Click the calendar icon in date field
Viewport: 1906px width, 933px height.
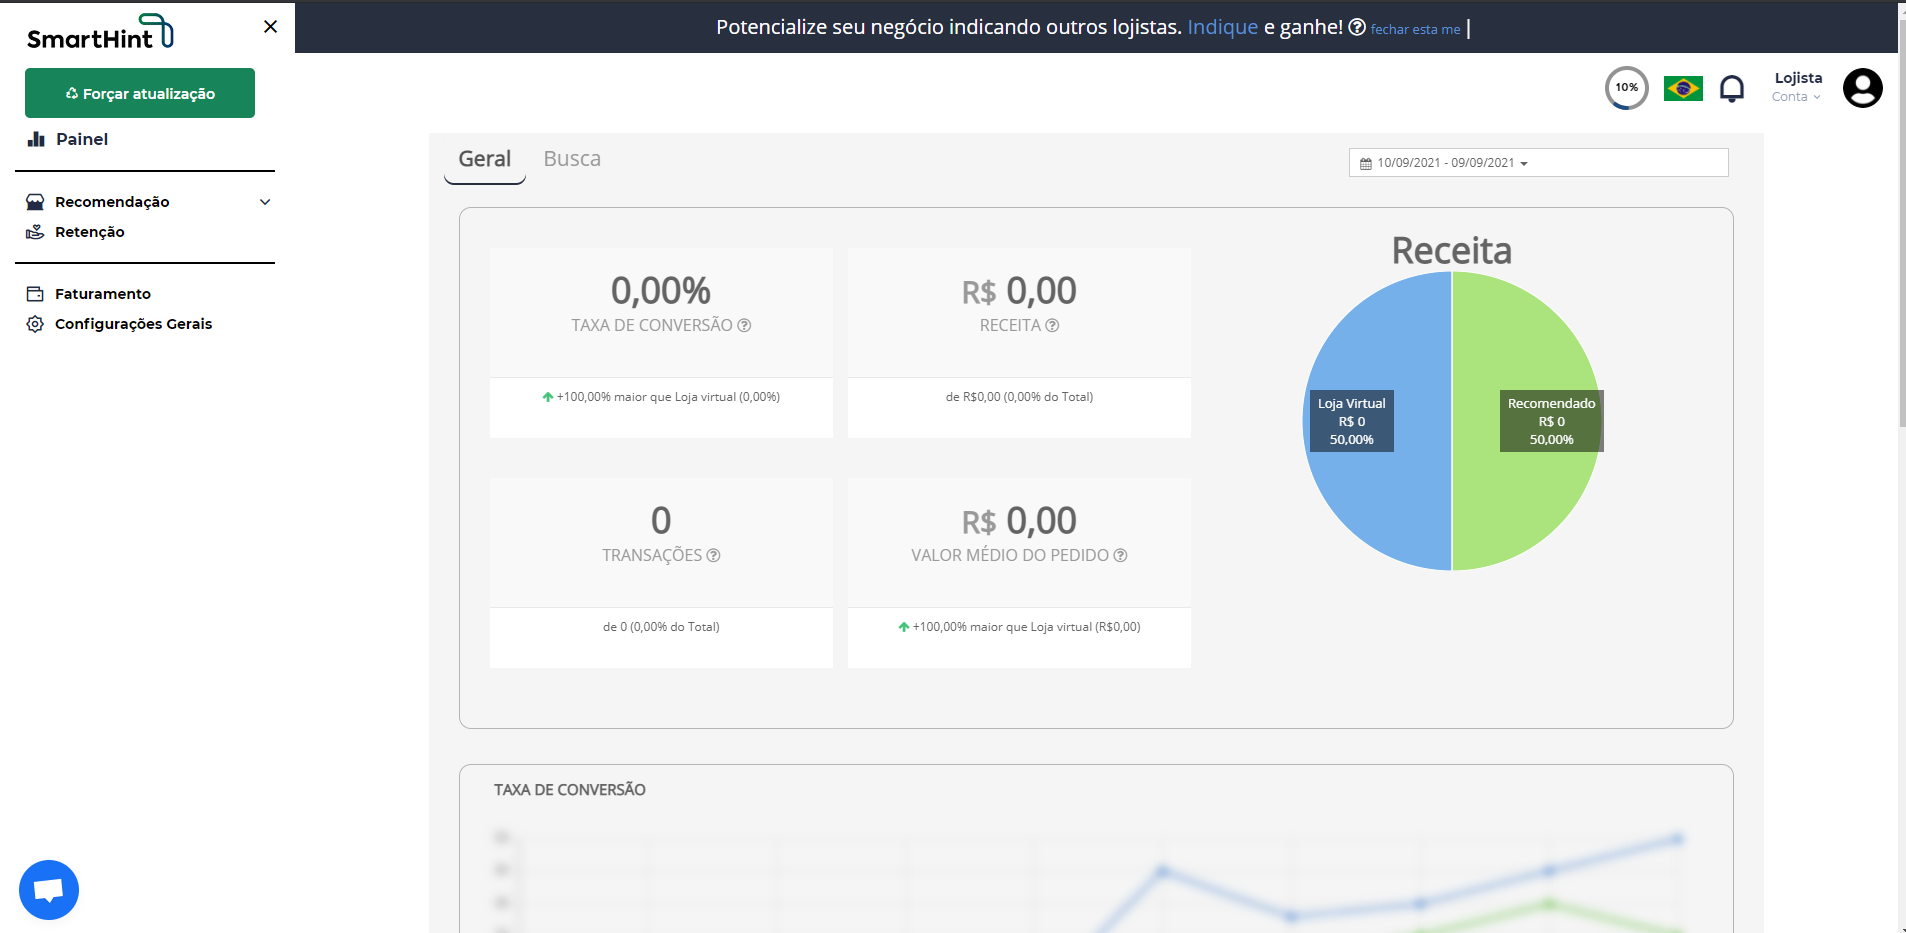[1366, 163]
